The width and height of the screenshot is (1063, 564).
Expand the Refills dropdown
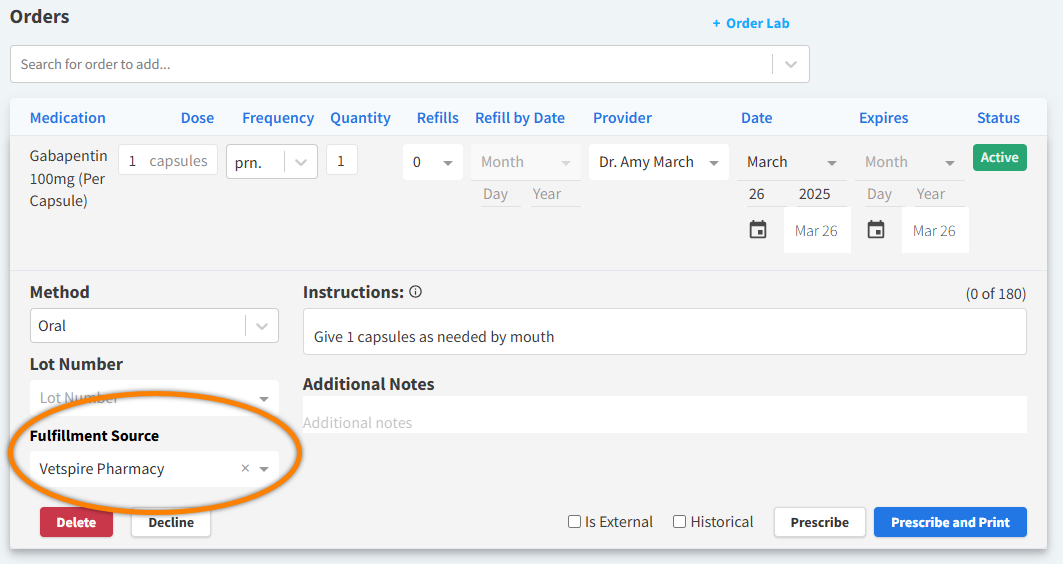coord(446,162)
